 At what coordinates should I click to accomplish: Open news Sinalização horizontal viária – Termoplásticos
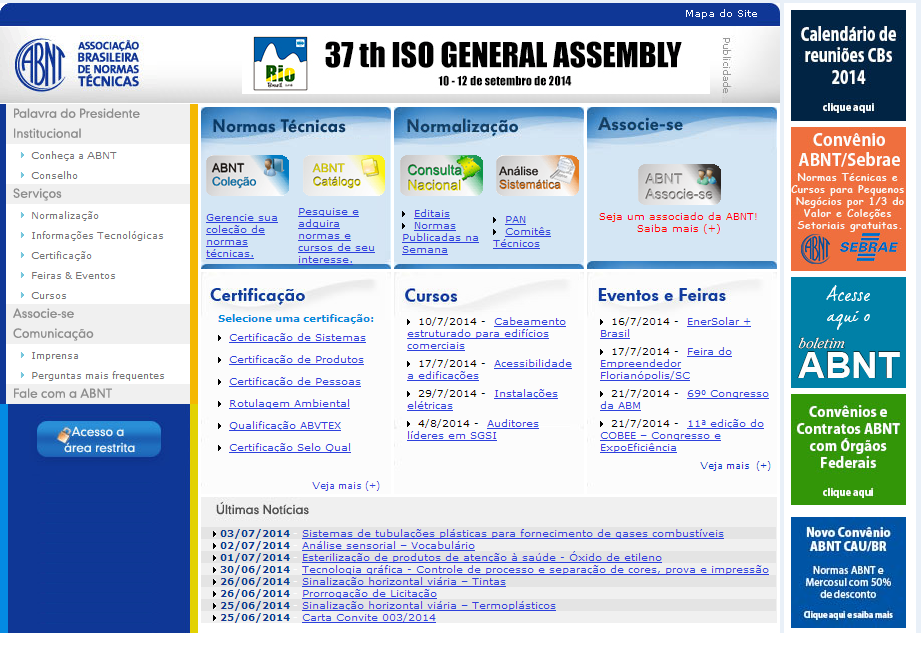point(429,606)
